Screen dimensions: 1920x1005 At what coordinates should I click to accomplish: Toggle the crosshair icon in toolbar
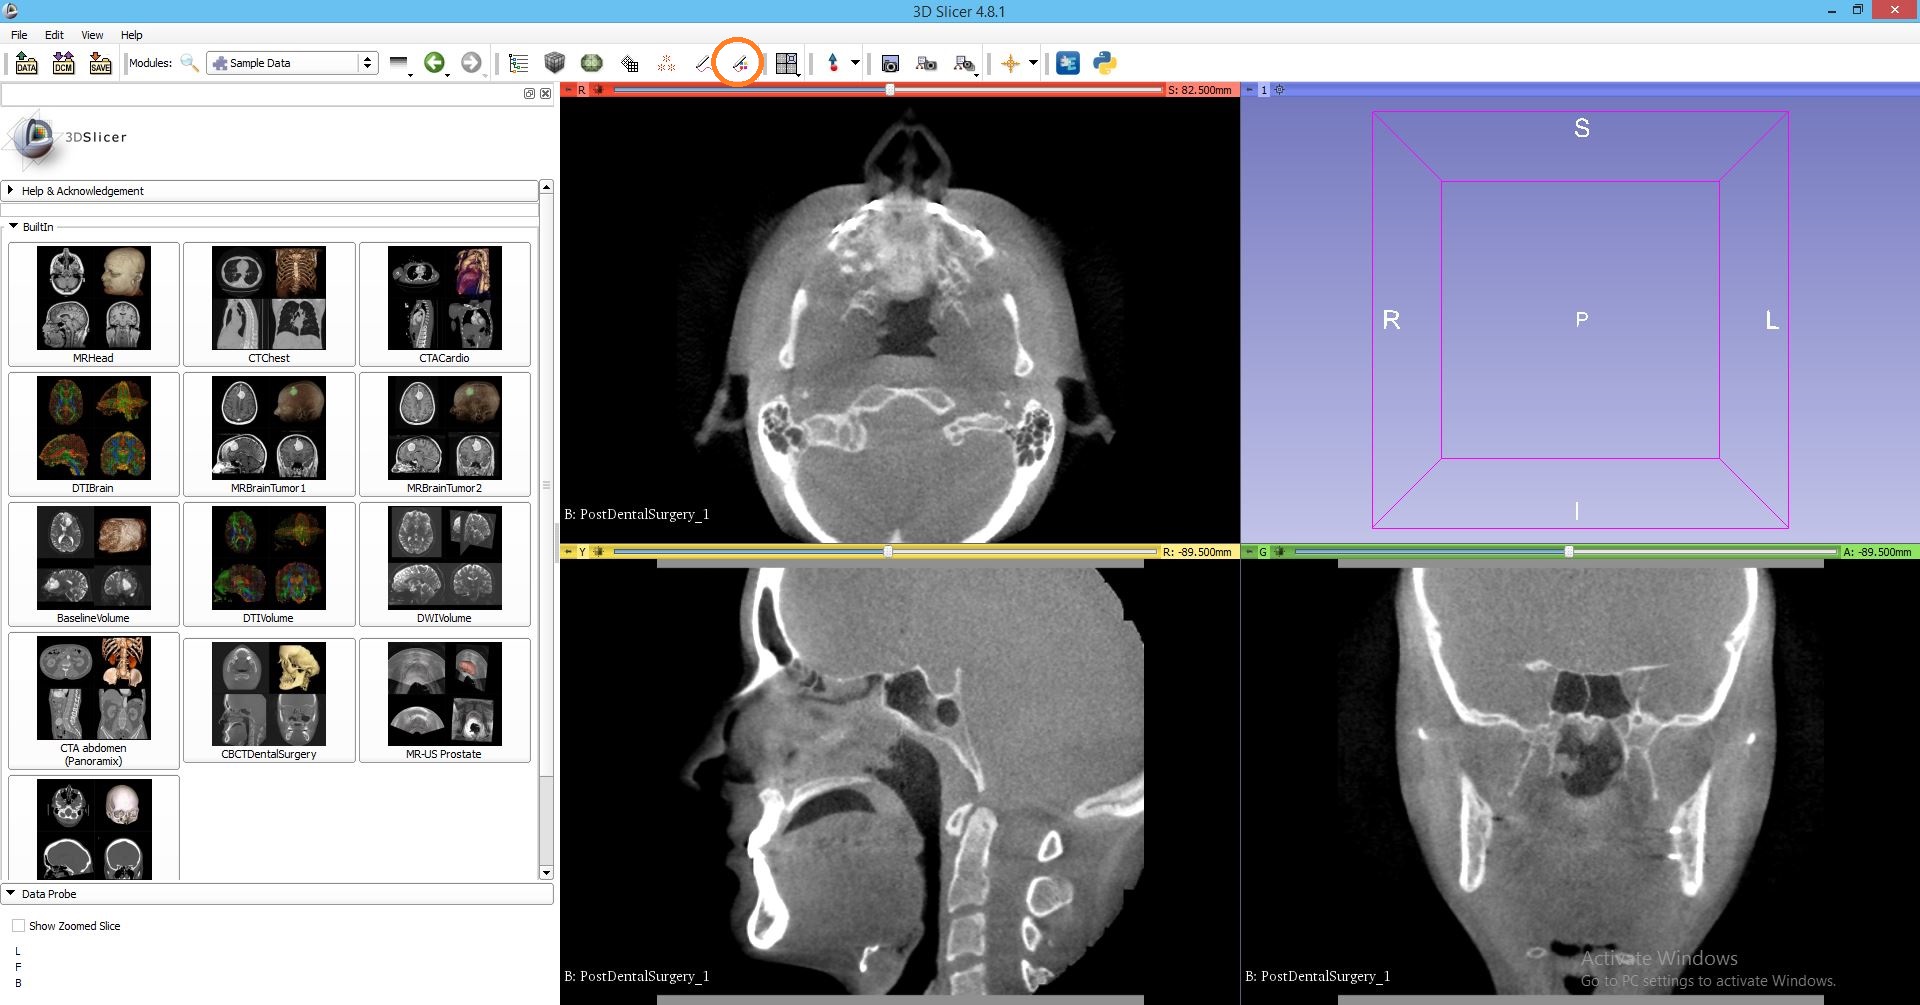tap(1011, 63)
